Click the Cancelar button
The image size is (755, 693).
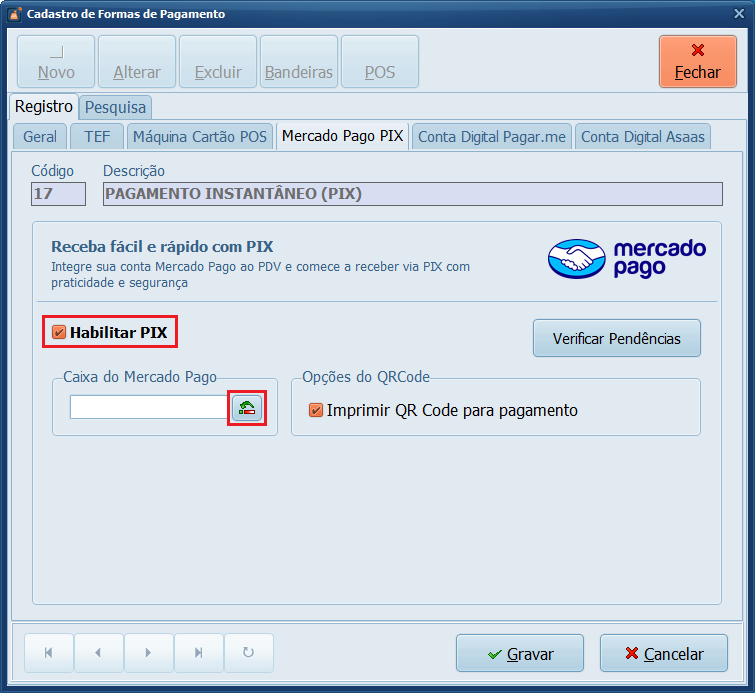pyautogui.click(x=663, y=654)
